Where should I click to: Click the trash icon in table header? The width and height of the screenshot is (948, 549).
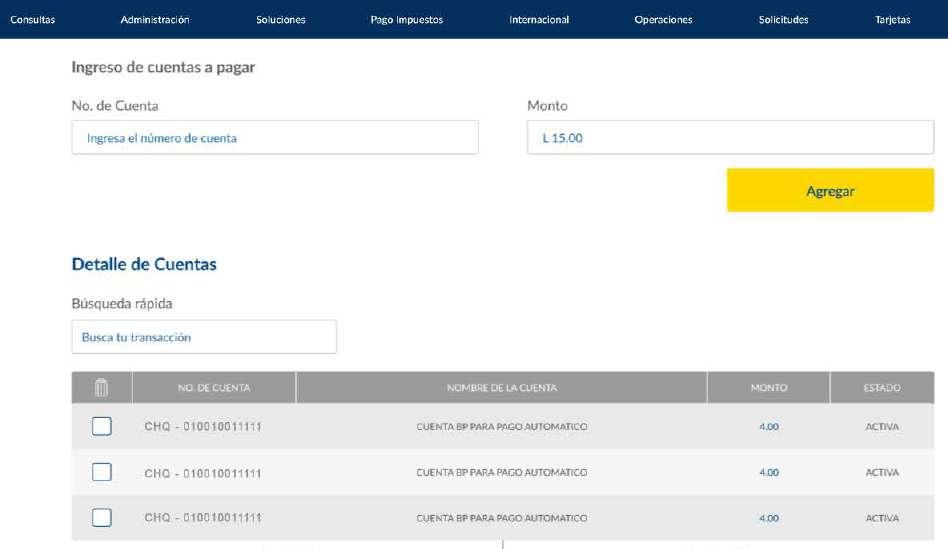click(102, 388)
